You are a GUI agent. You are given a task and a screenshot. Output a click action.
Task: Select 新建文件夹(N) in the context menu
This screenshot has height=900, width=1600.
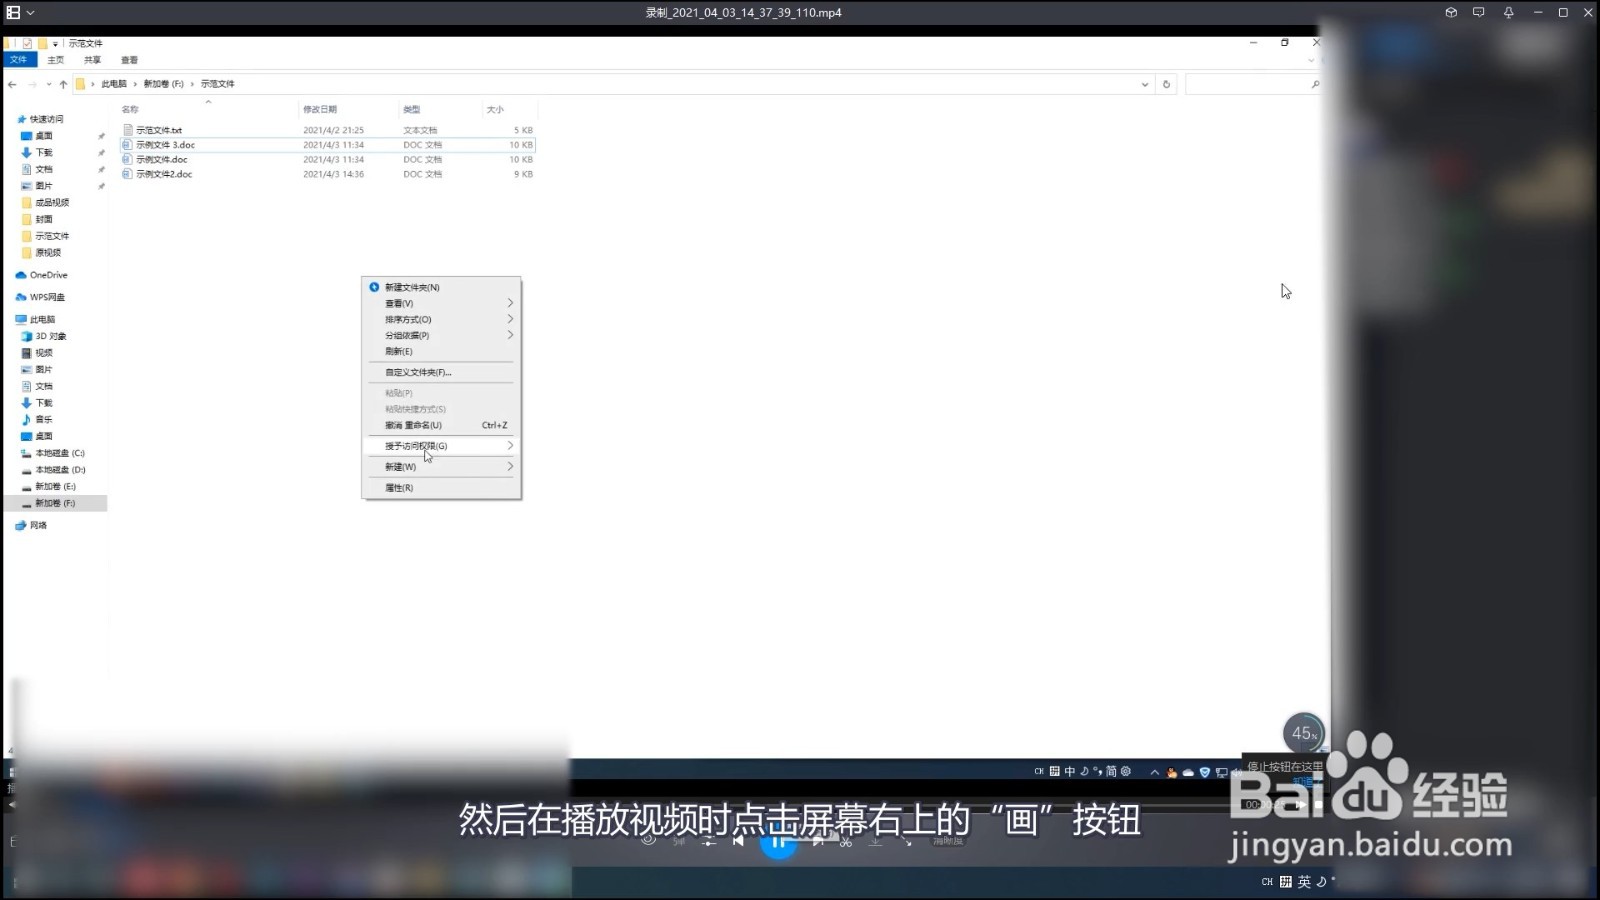click(441, 287)
